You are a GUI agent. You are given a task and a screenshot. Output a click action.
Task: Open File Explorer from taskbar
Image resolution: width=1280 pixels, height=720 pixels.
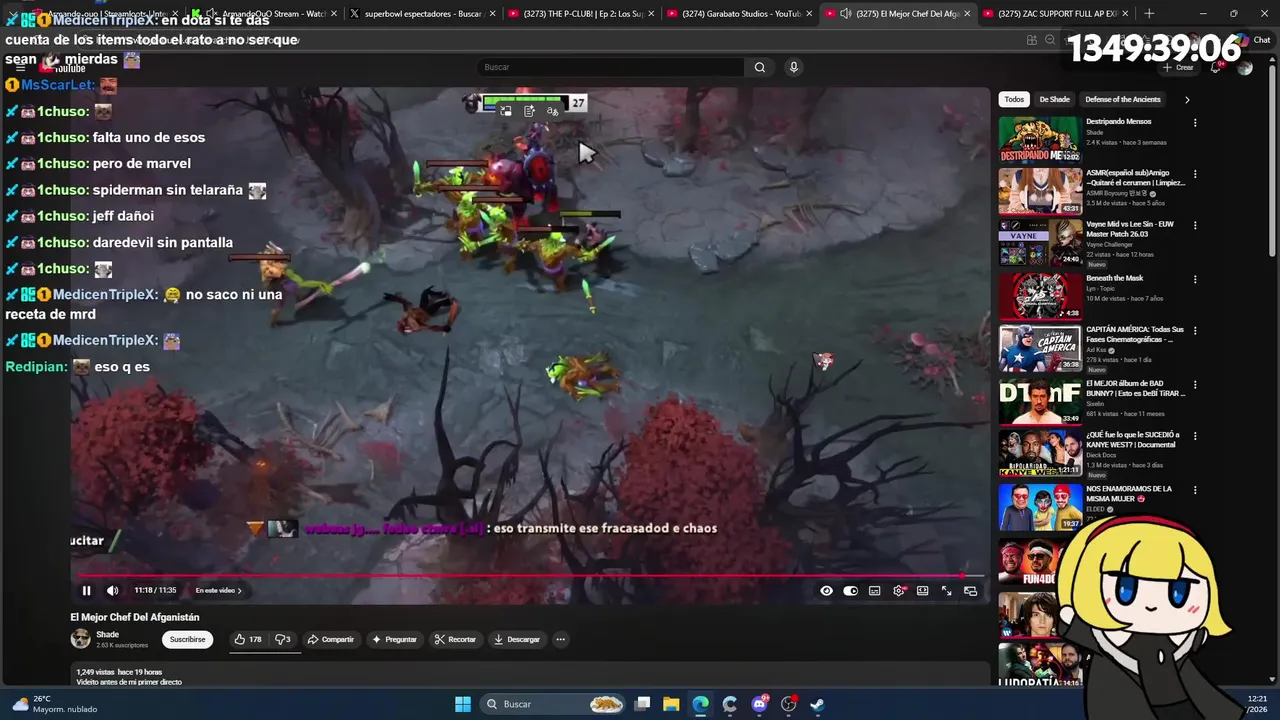[x=671, y=704]
